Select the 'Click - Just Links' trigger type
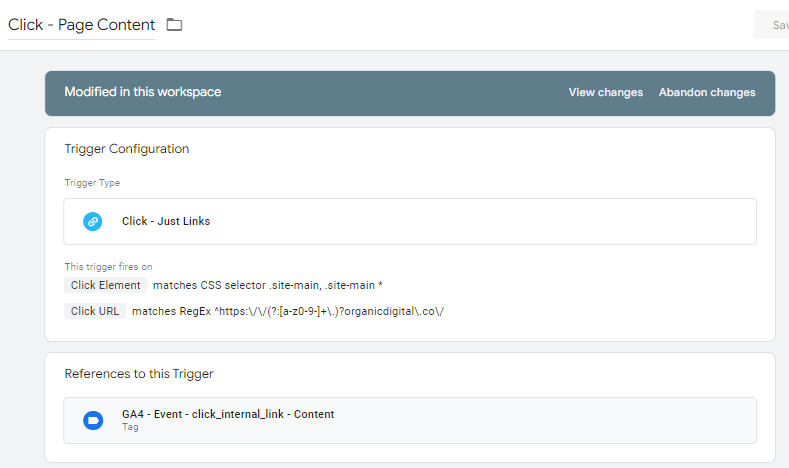Viewport: 789px width, 468px height. (x=166, y=221)
